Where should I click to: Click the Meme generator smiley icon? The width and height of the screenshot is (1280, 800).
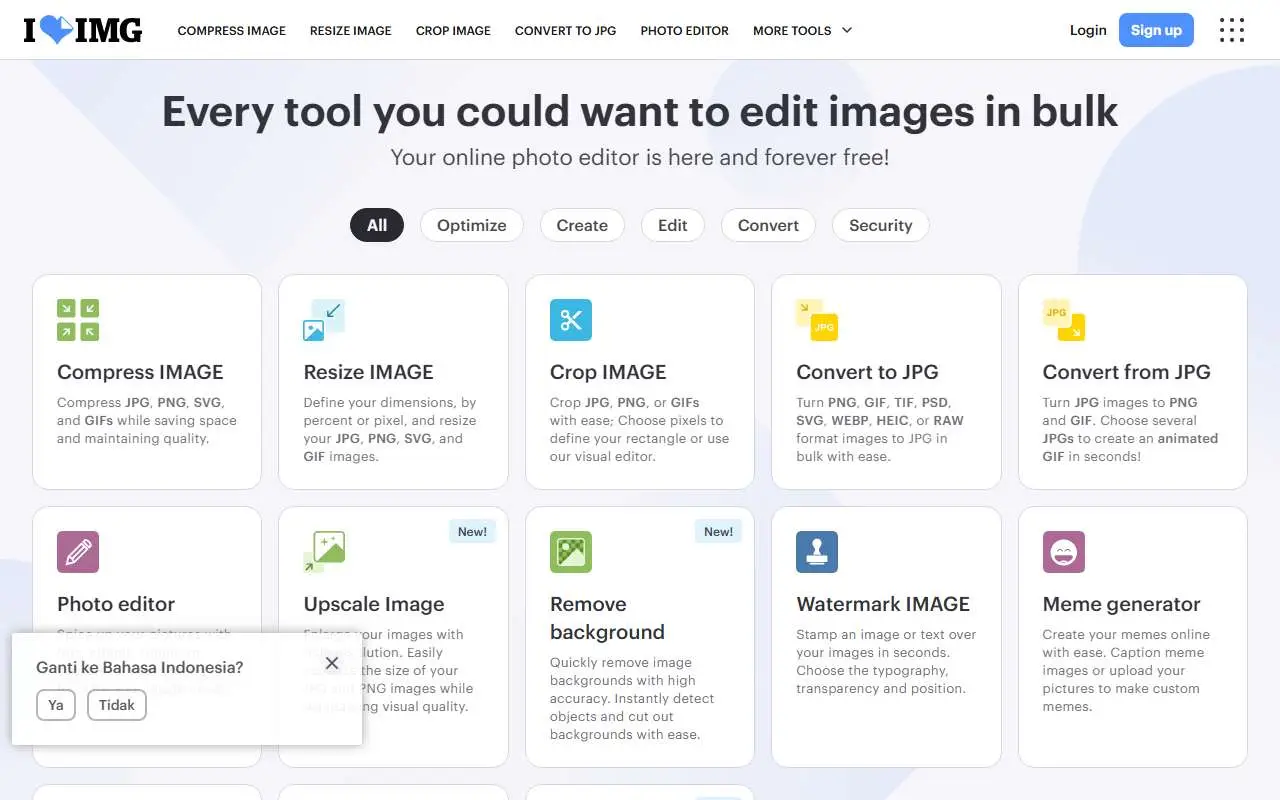1064,552
